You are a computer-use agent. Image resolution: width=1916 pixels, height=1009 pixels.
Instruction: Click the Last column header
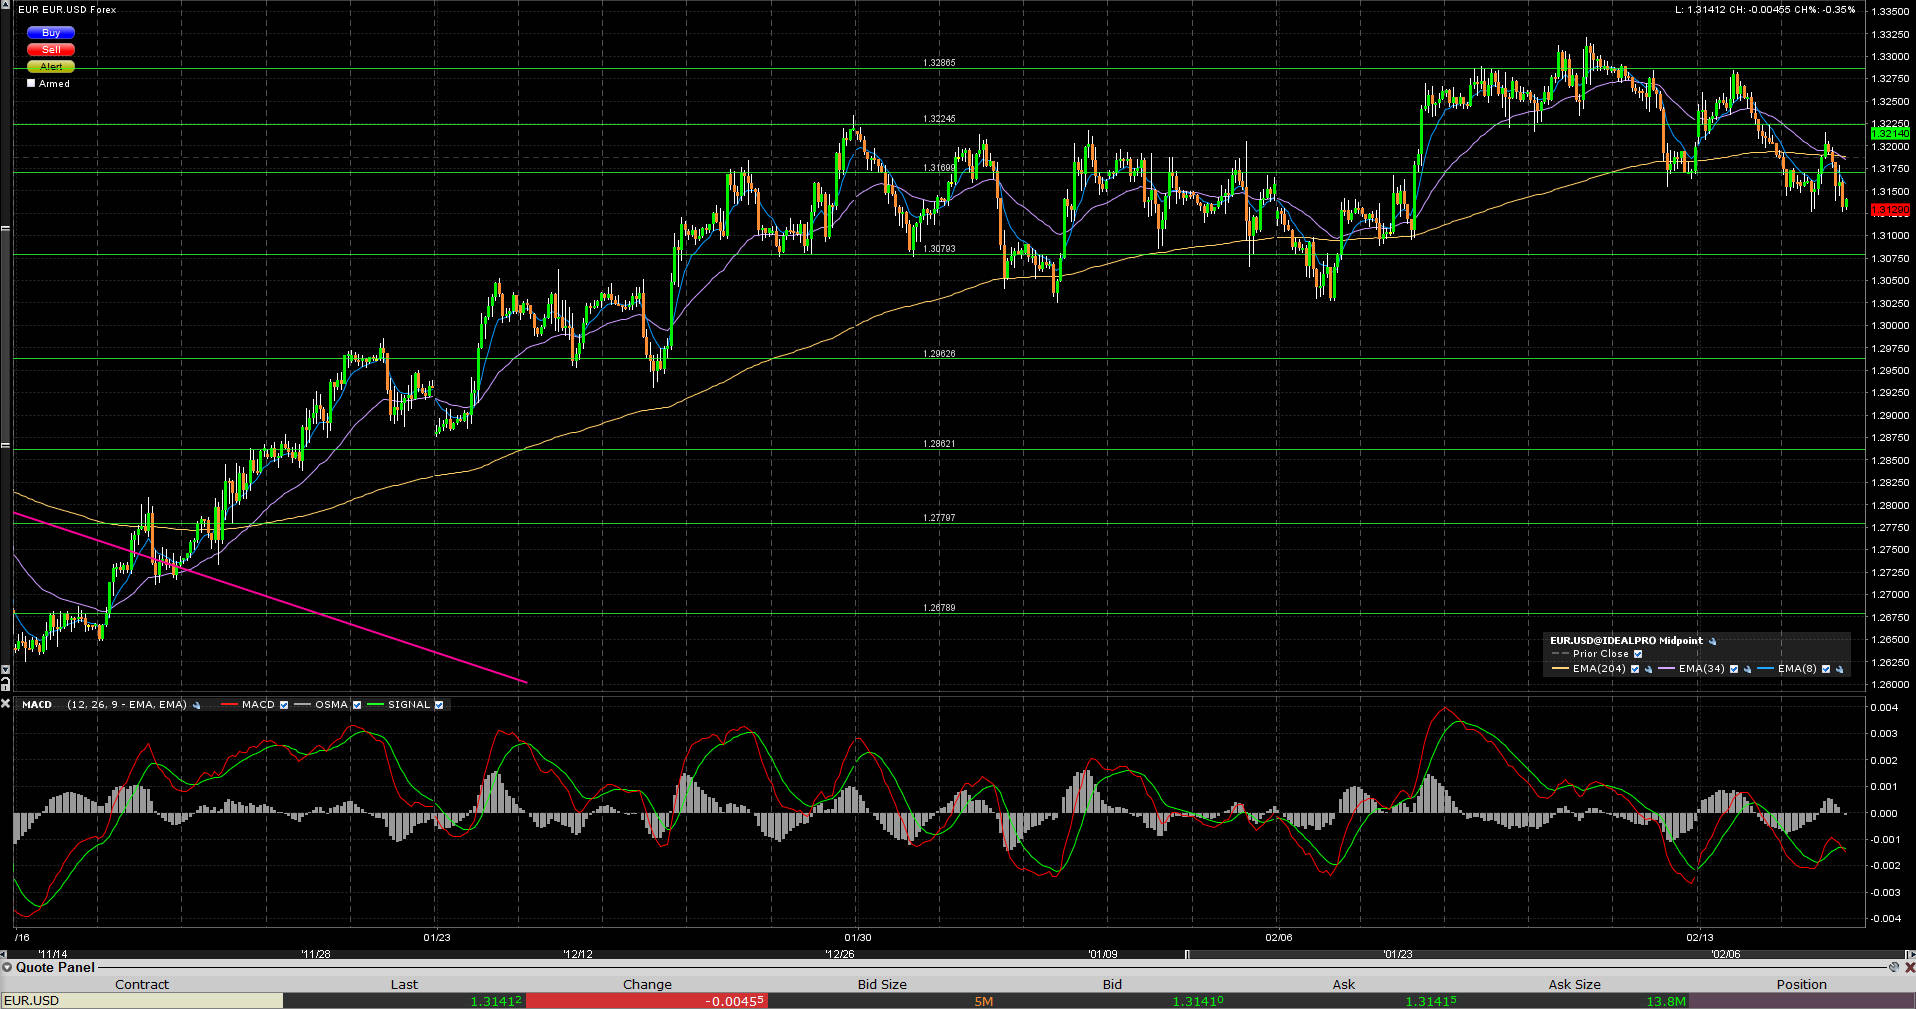coord(404,984)
